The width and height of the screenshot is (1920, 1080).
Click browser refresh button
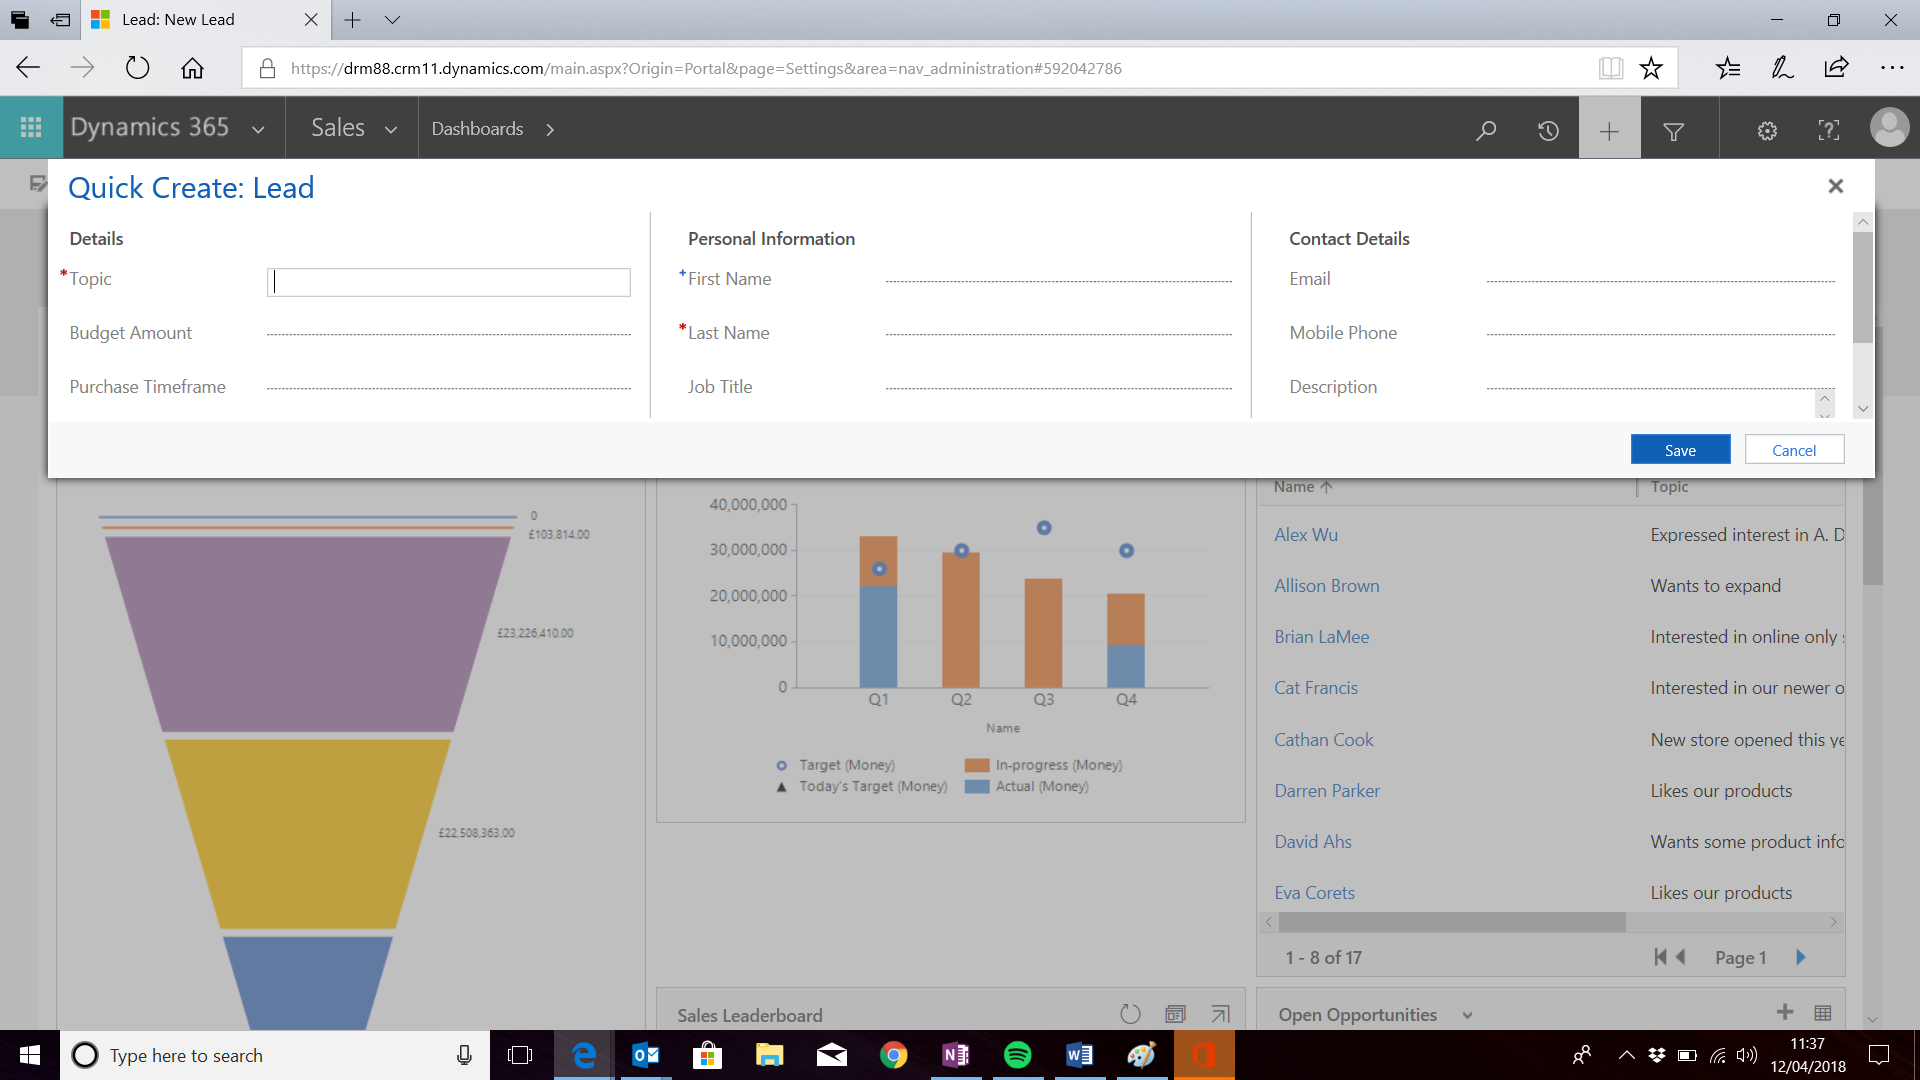click(137, 68)
